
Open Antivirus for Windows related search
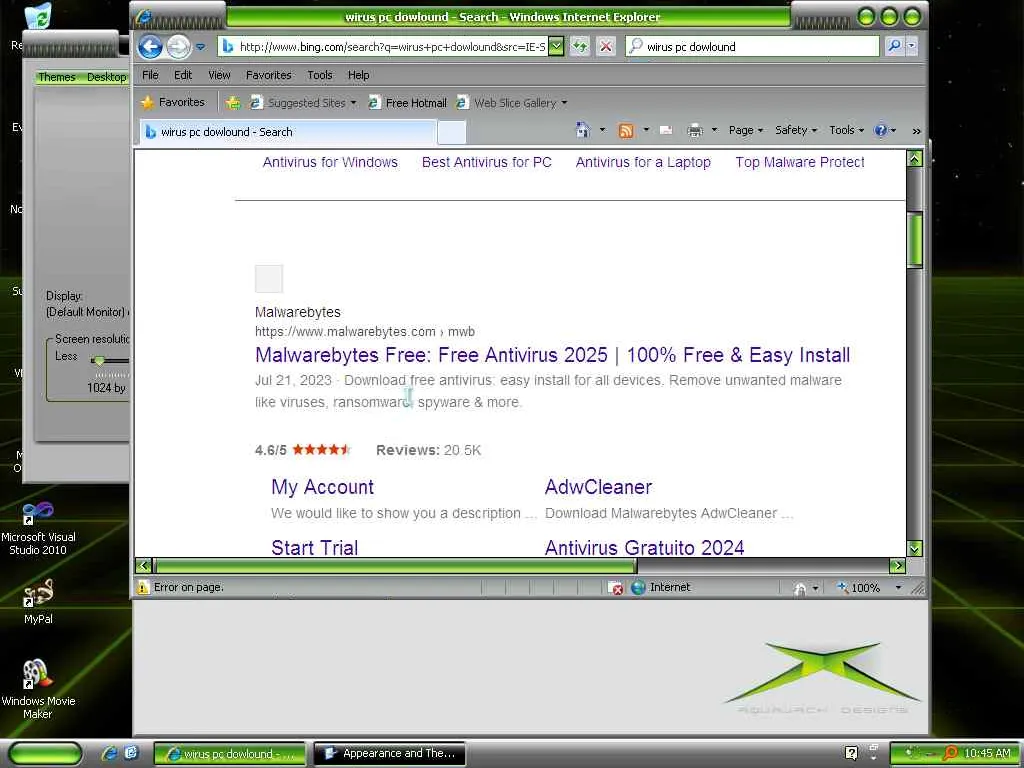coord(330,162)
